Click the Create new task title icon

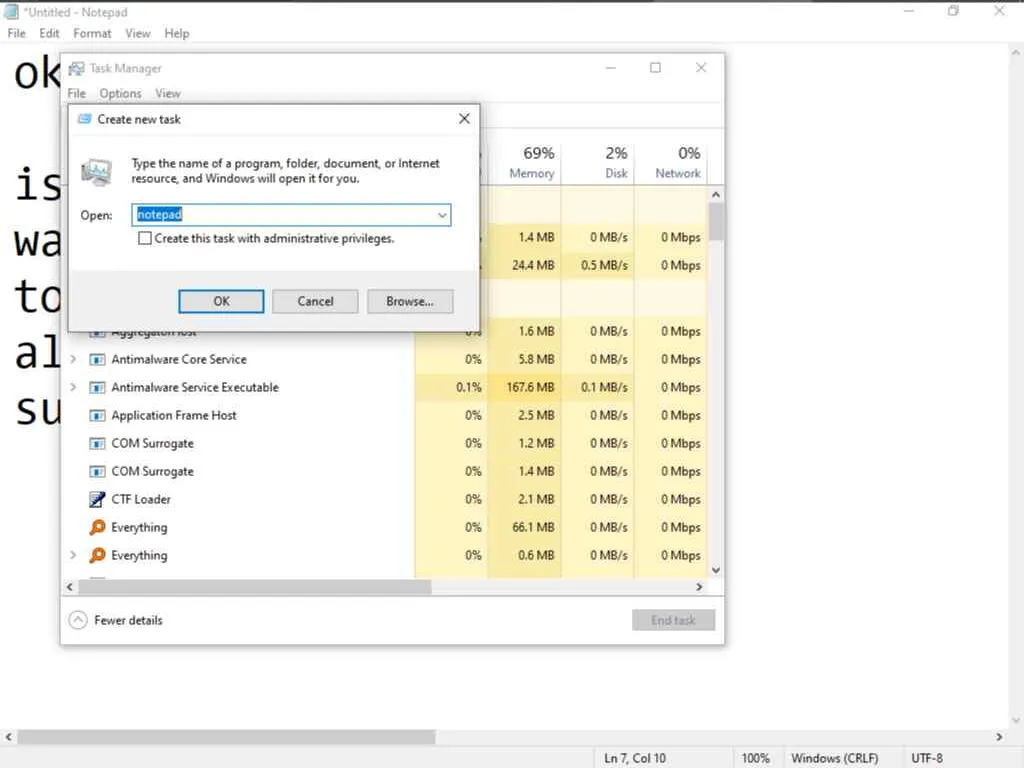pyautogui.click(x=84, y=119)
